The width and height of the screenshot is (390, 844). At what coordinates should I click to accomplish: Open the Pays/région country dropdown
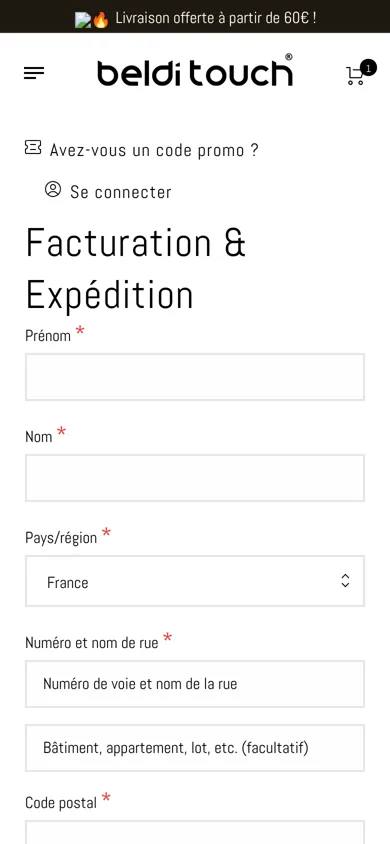[195, 581]
